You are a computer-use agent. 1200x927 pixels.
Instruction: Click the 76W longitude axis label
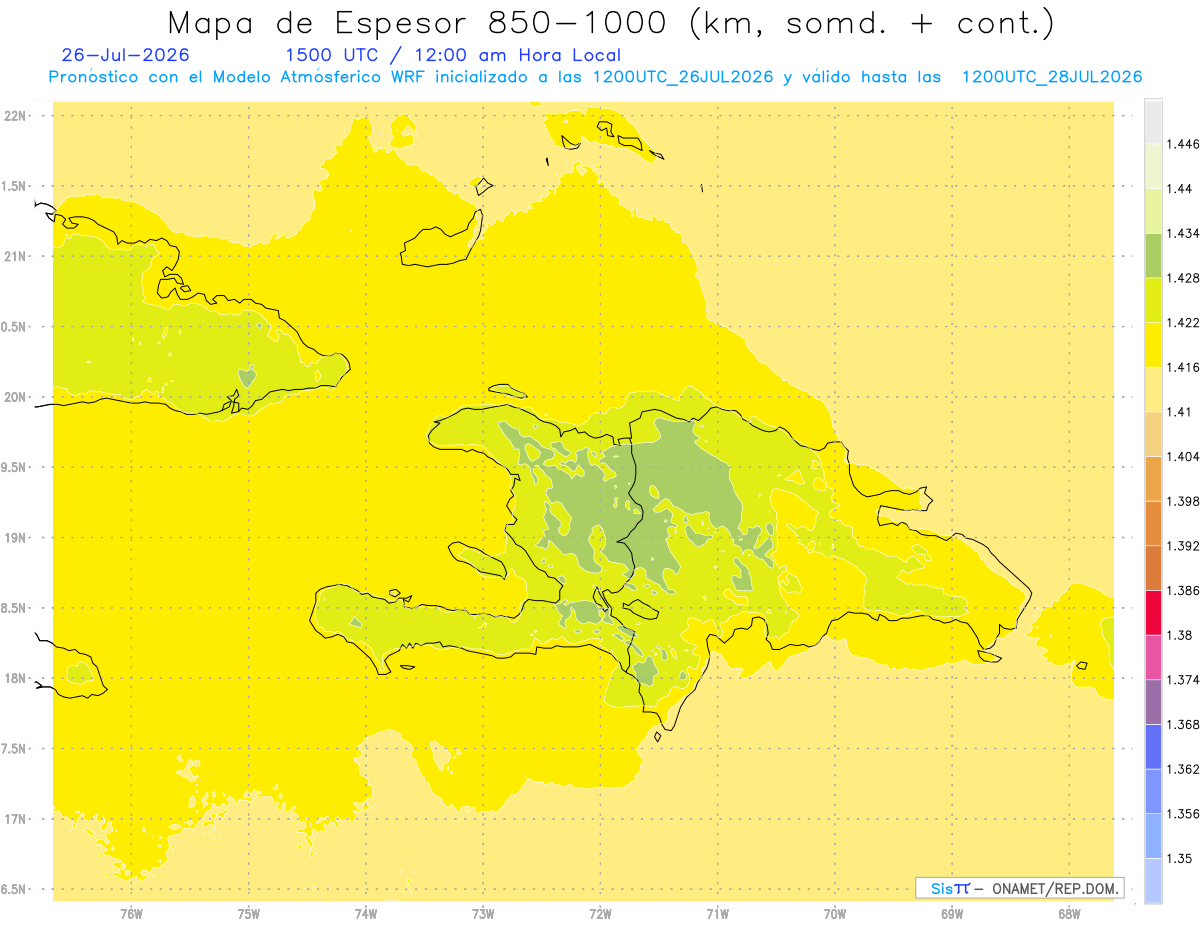[x=131, y=913]
